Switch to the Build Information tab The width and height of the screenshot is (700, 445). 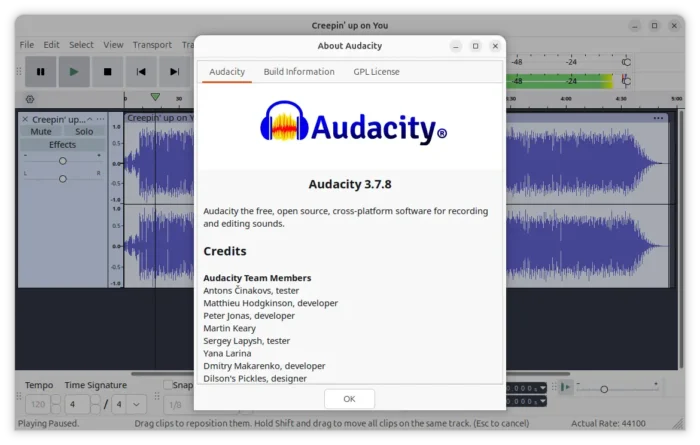(x=299, y=71)
